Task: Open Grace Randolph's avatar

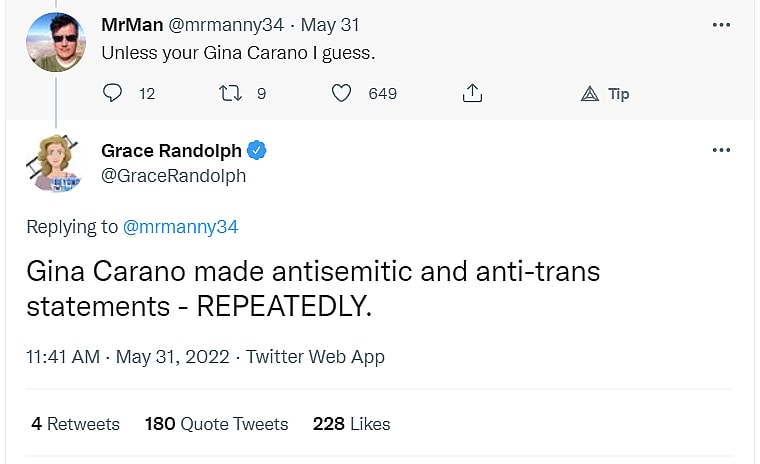Action: [x=56, y=163]
